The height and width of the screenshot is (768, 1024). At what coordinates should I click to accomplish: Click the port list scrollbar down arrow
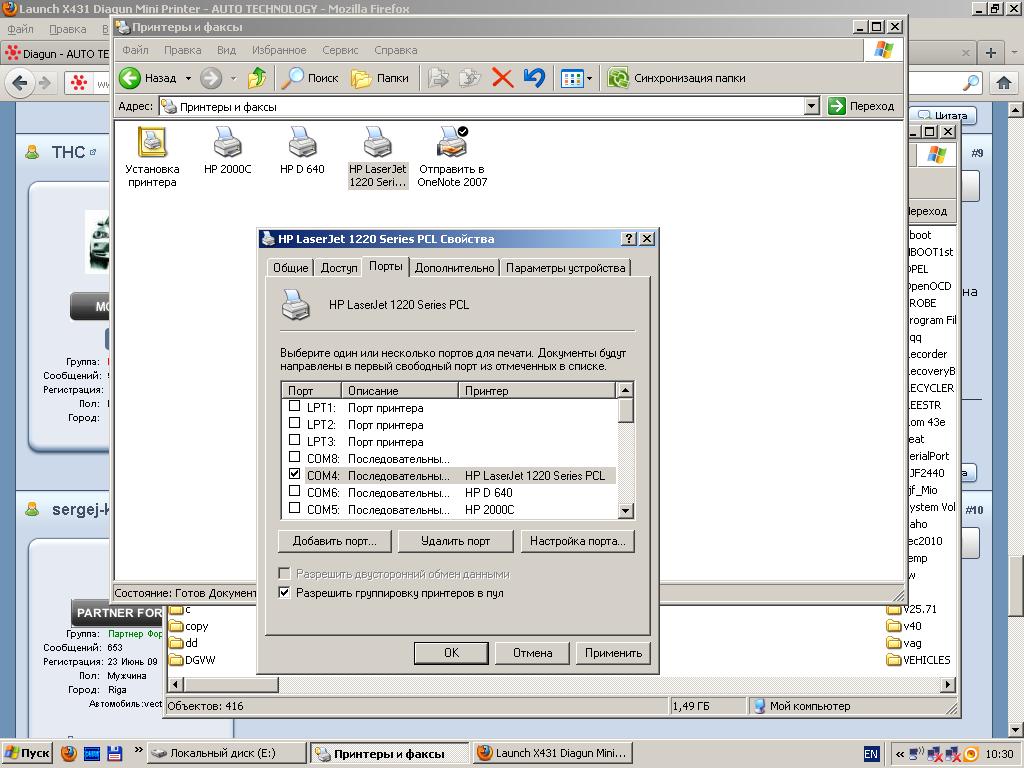(x=625, y=511)
